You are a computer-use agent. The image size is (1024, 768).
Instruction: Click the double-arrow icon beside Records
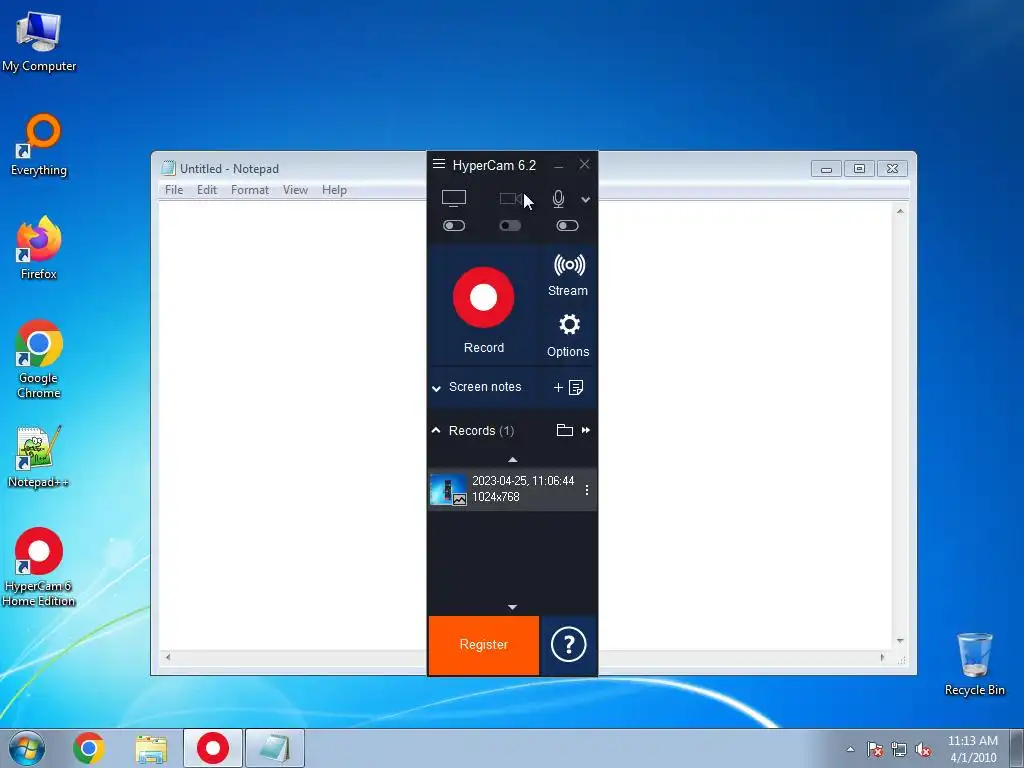click(586, 430)
